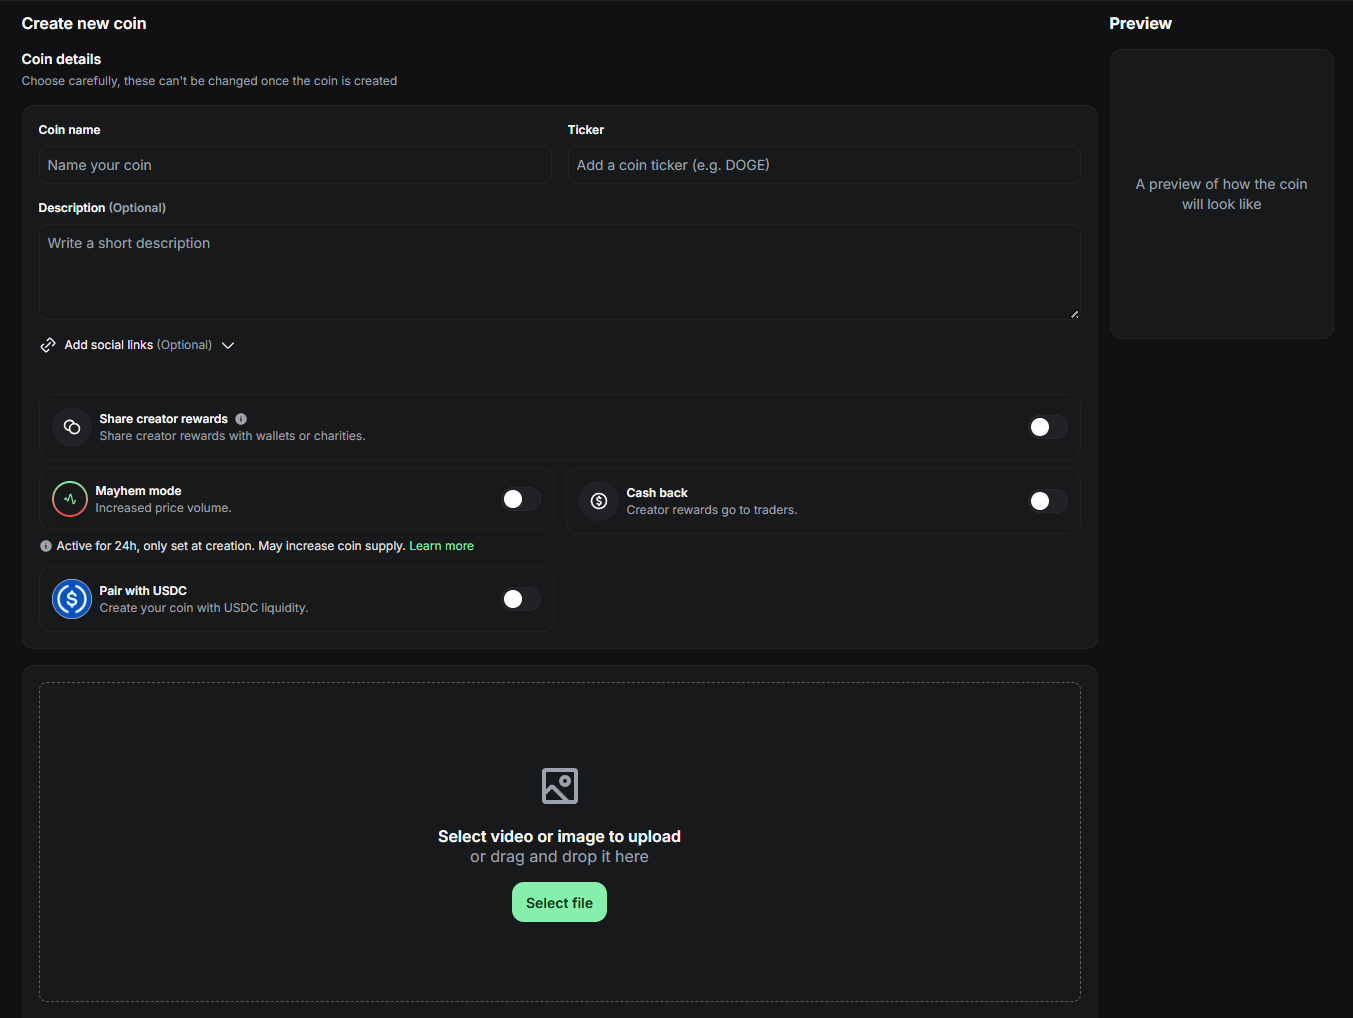Click the Cash back dollar icon
The width and height of the screenshot is (1353, 1018).
coord(599,501)
